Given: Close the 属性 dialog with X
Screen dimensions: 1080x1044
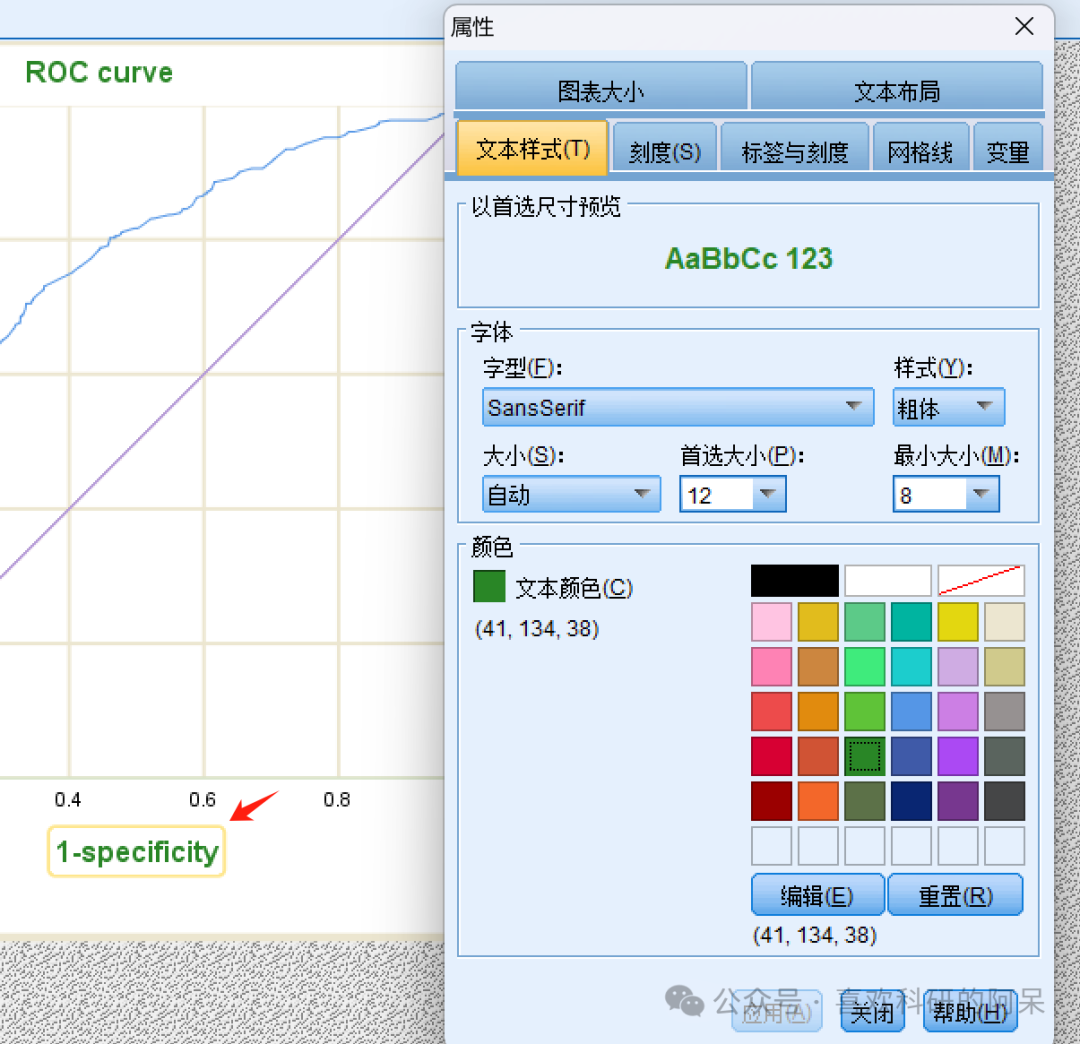Looking at the screenshot, I should tap(1024, 26).
